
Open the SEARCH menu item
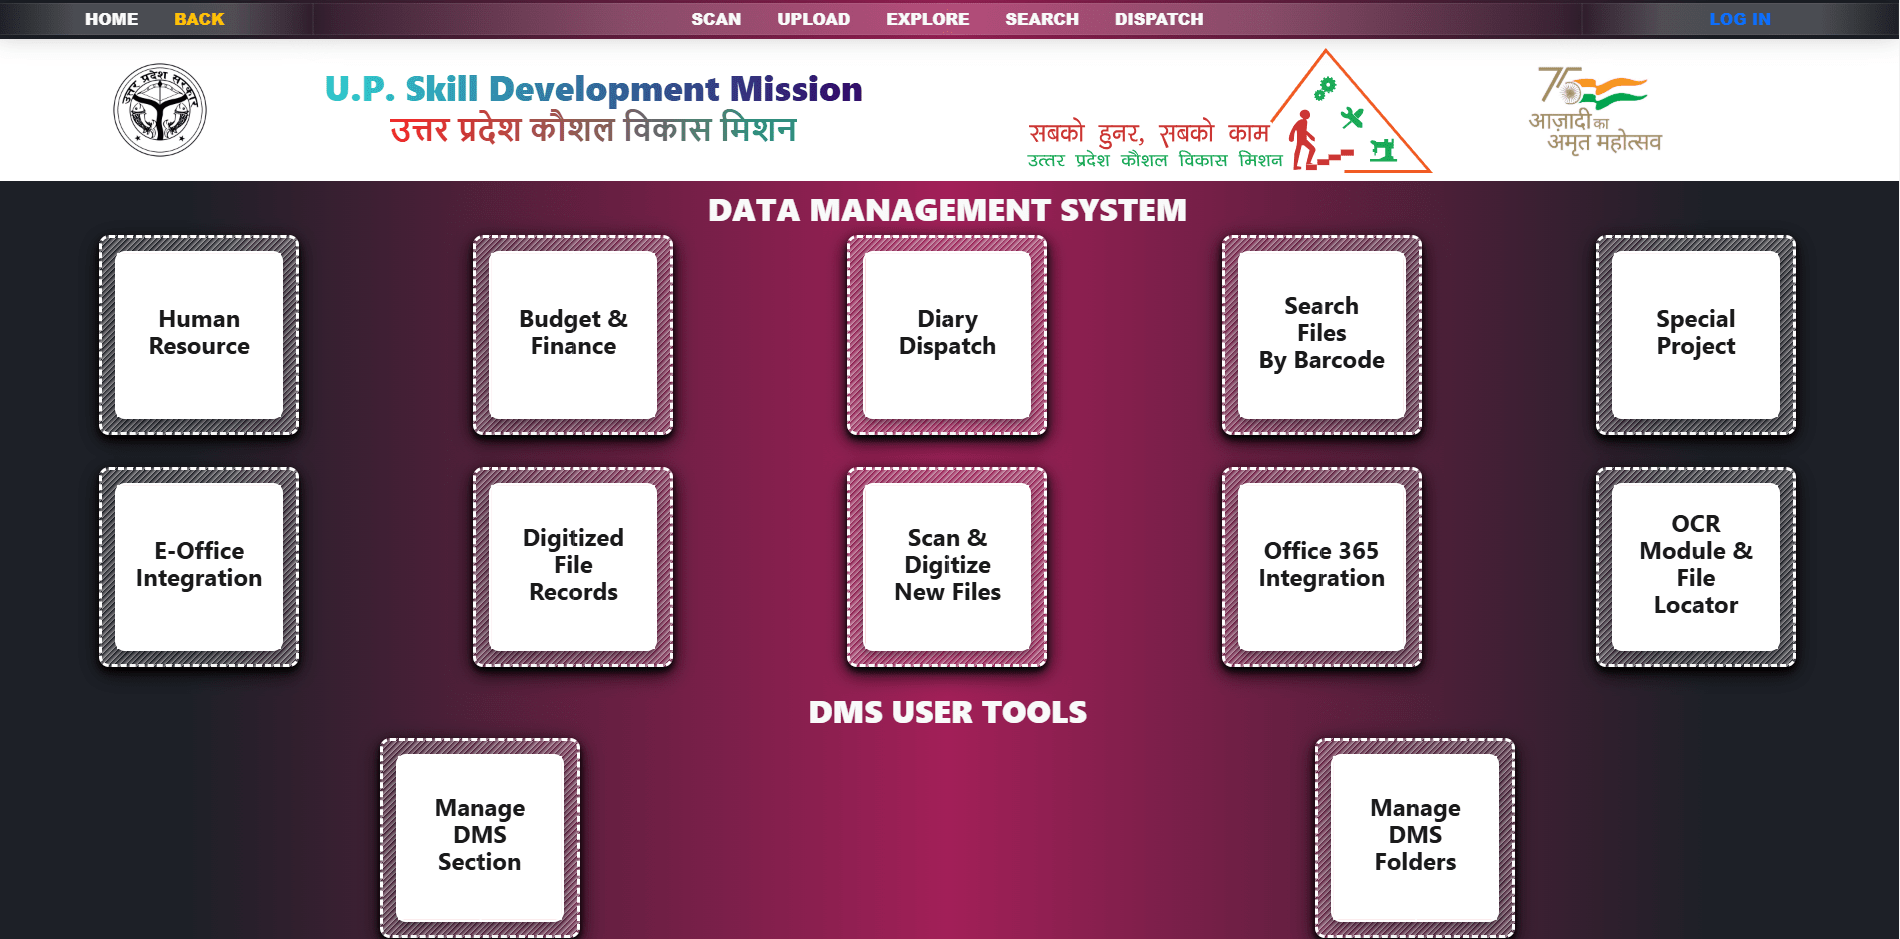pyautogui.click(x=1042, y=19)
